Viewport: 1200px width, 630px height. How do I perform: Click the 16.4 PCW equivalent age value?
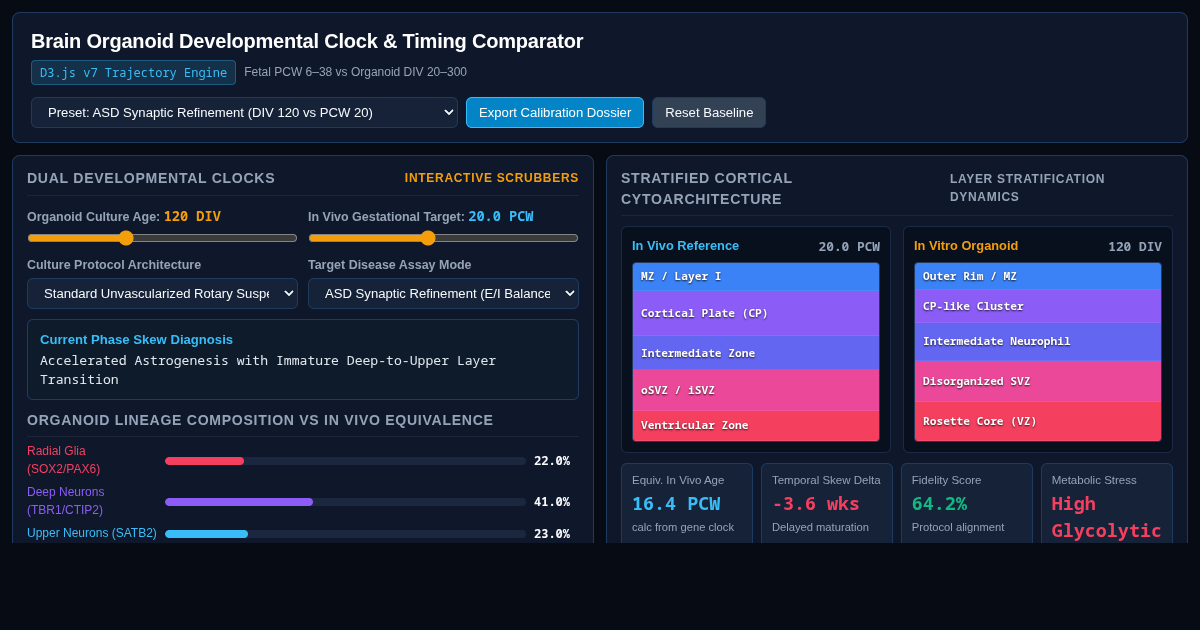point(676,503)
